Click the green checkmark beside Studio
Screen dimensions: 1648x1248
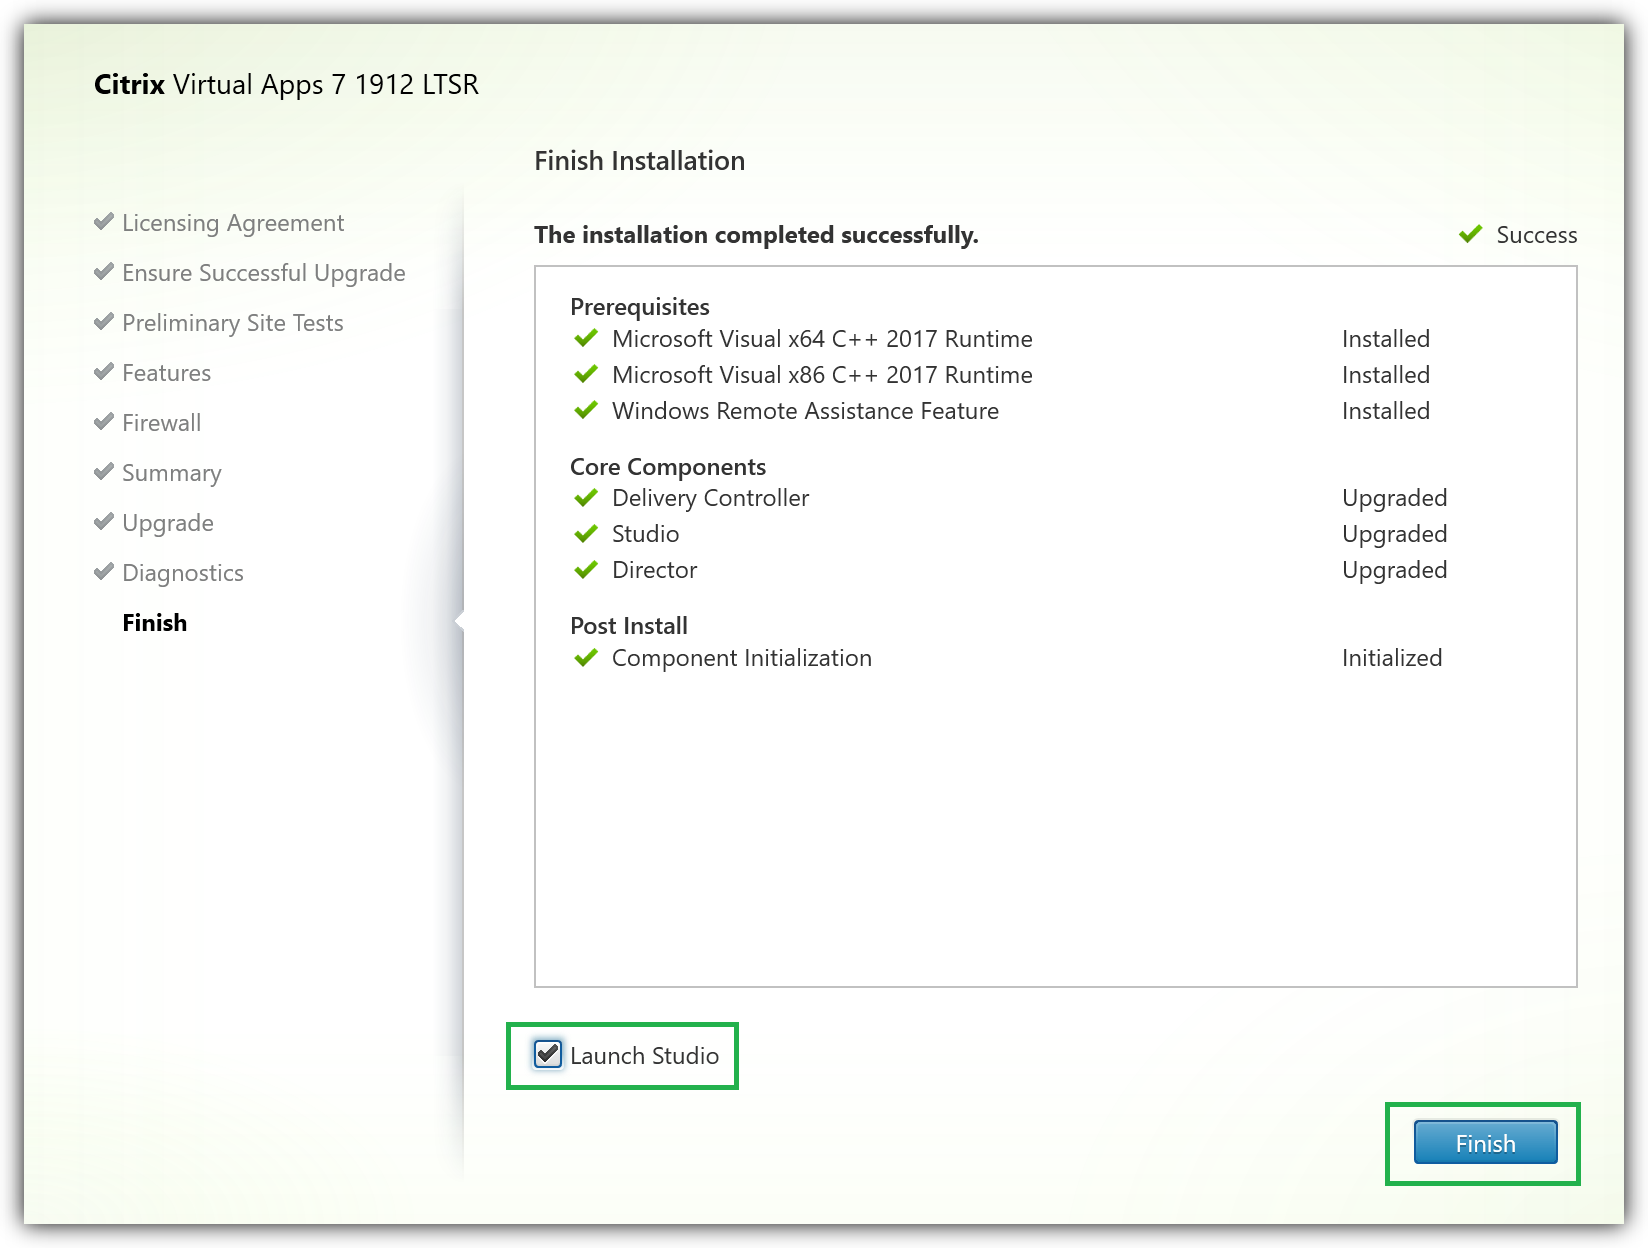[586, 534]
